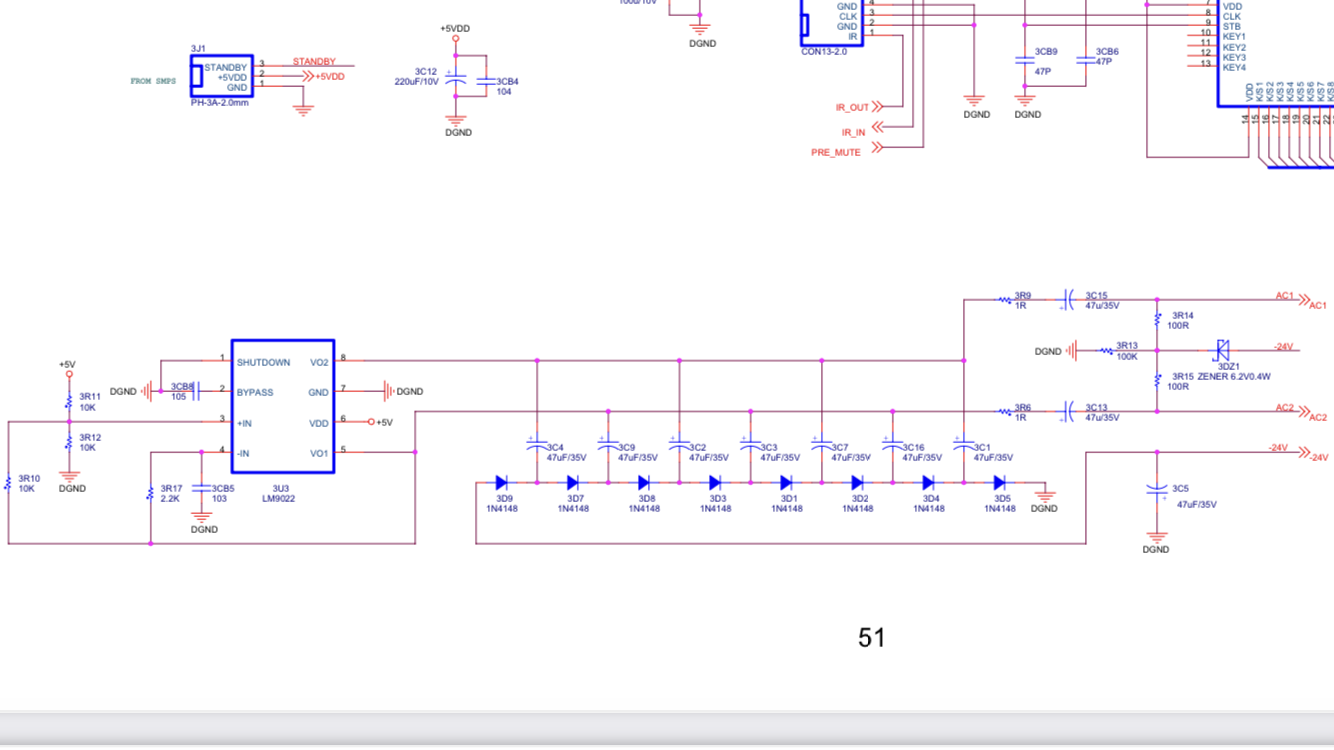Image resolution: width=1334 pixels, height=750 pixels.
Task: Click the gray bar below the page
Action: (x=667, y=729)
